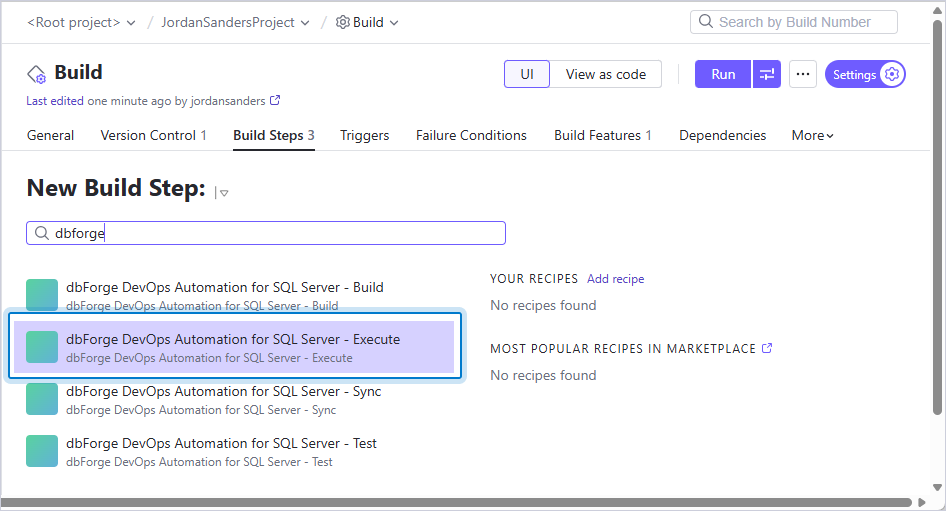The width and height of the screenshot is (946, 511).
Task: Select dbForge DevOps Automation for SQL Server - Execute
Action: 234,347
